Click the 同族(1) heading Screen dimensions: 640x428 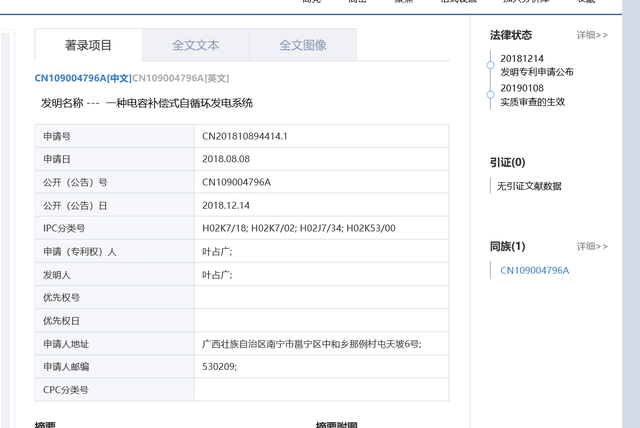click(507, 246)
